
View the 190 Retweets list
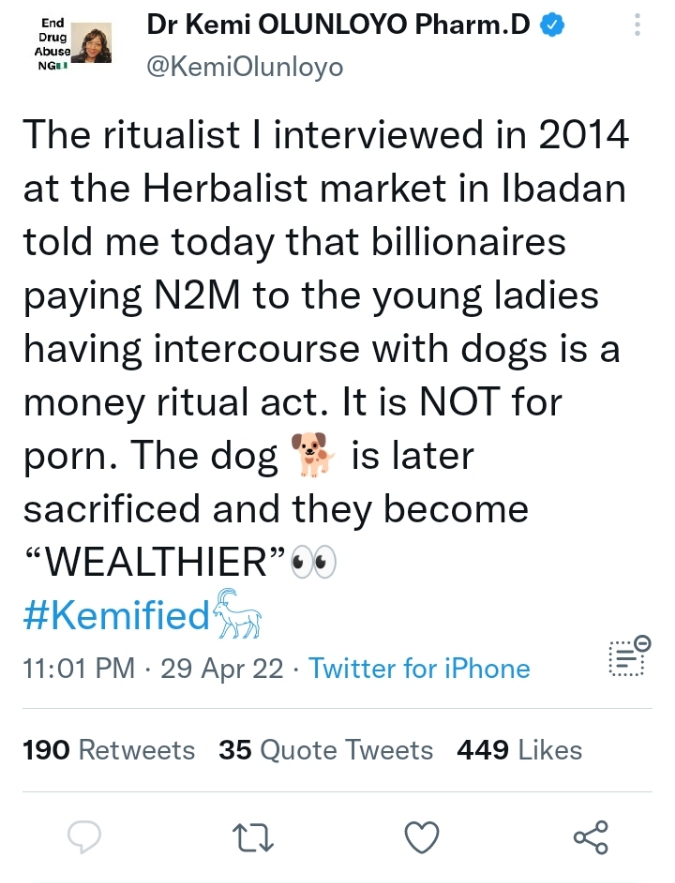click(x=109, y=749)
